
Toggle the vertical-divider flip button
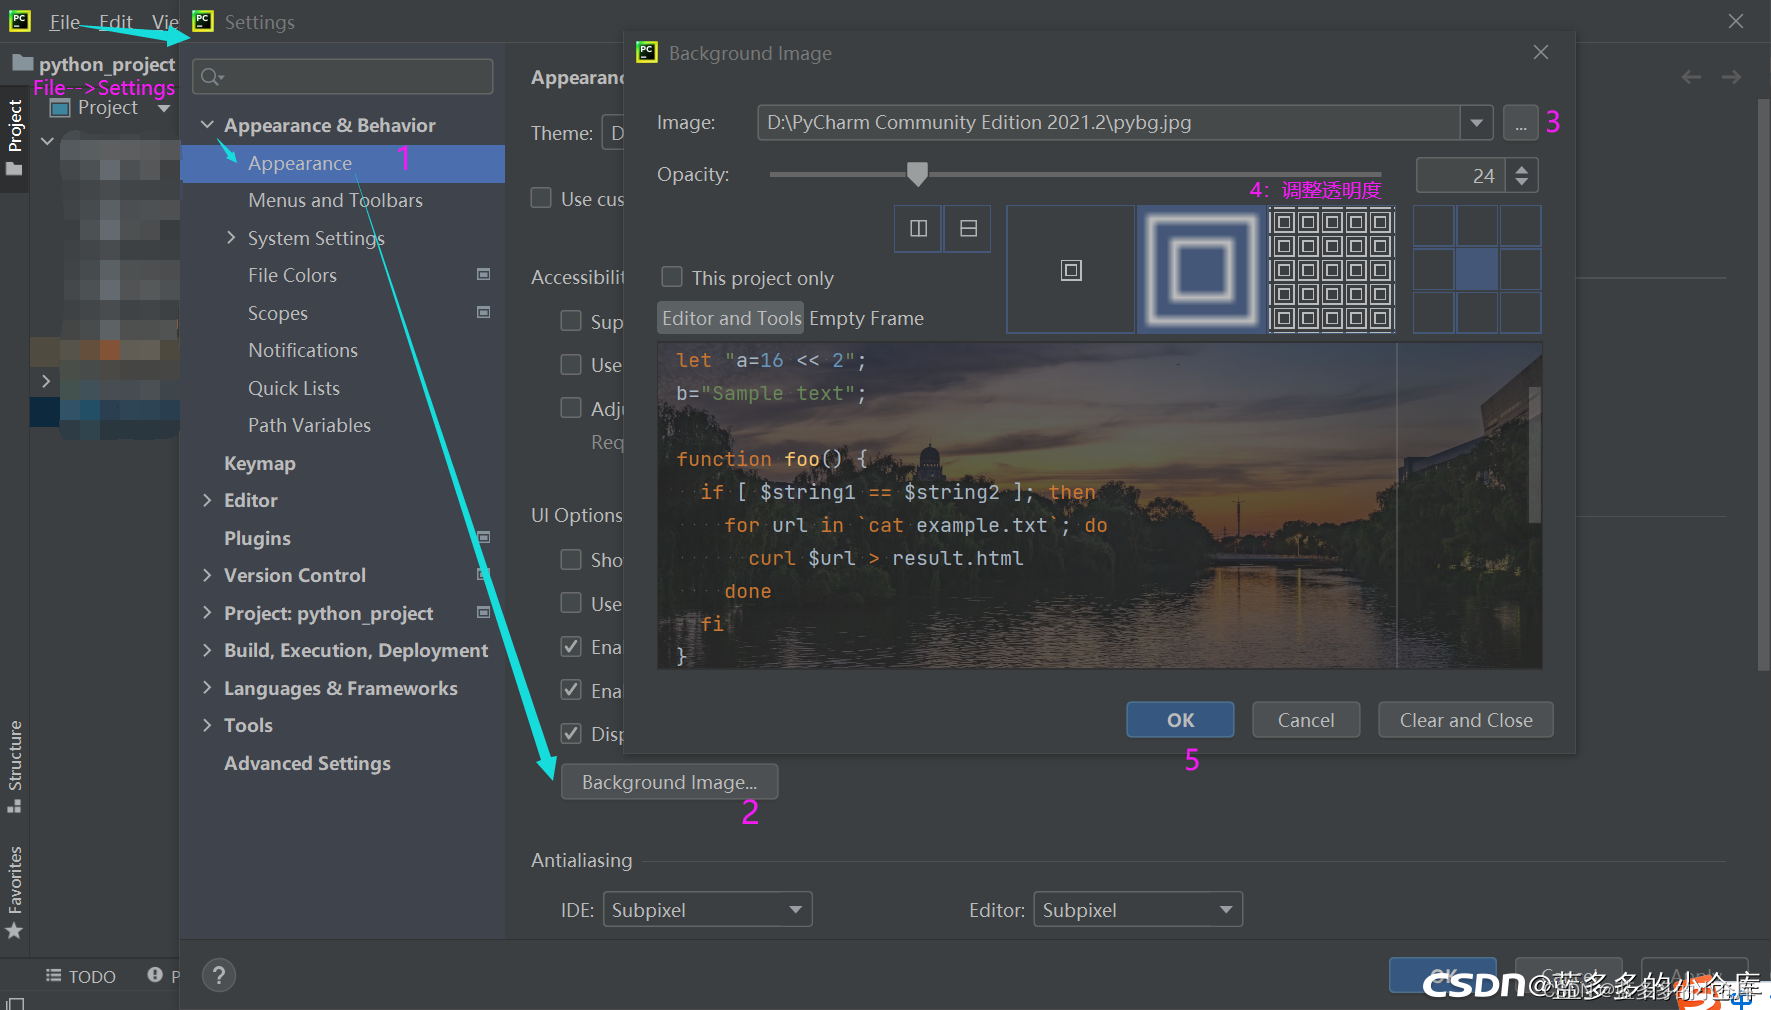(x=918, y=229)
